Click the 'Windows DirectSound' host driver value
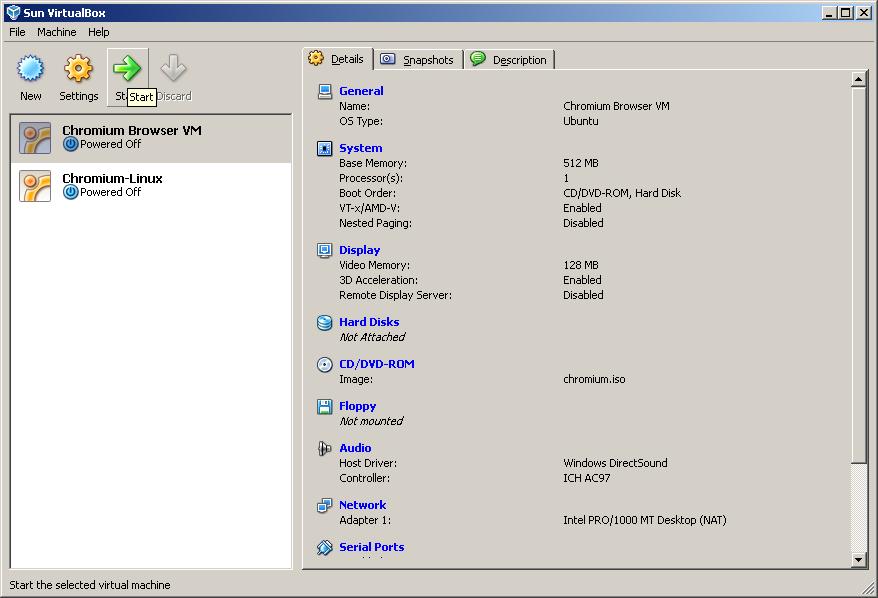The image size is (878, 598). tap(615, 464)
